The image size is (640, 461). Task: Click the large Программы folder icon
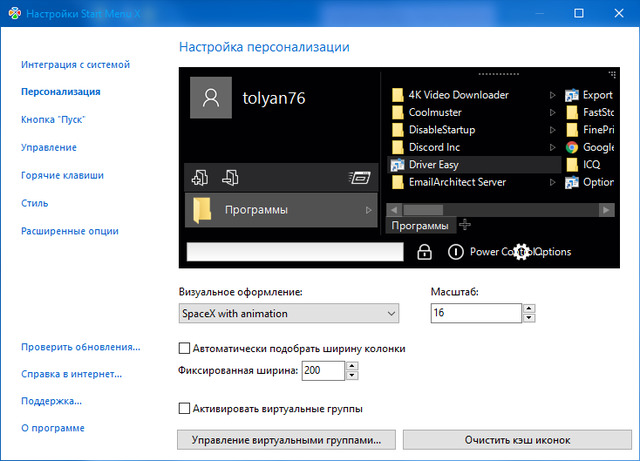pos(202,210)
